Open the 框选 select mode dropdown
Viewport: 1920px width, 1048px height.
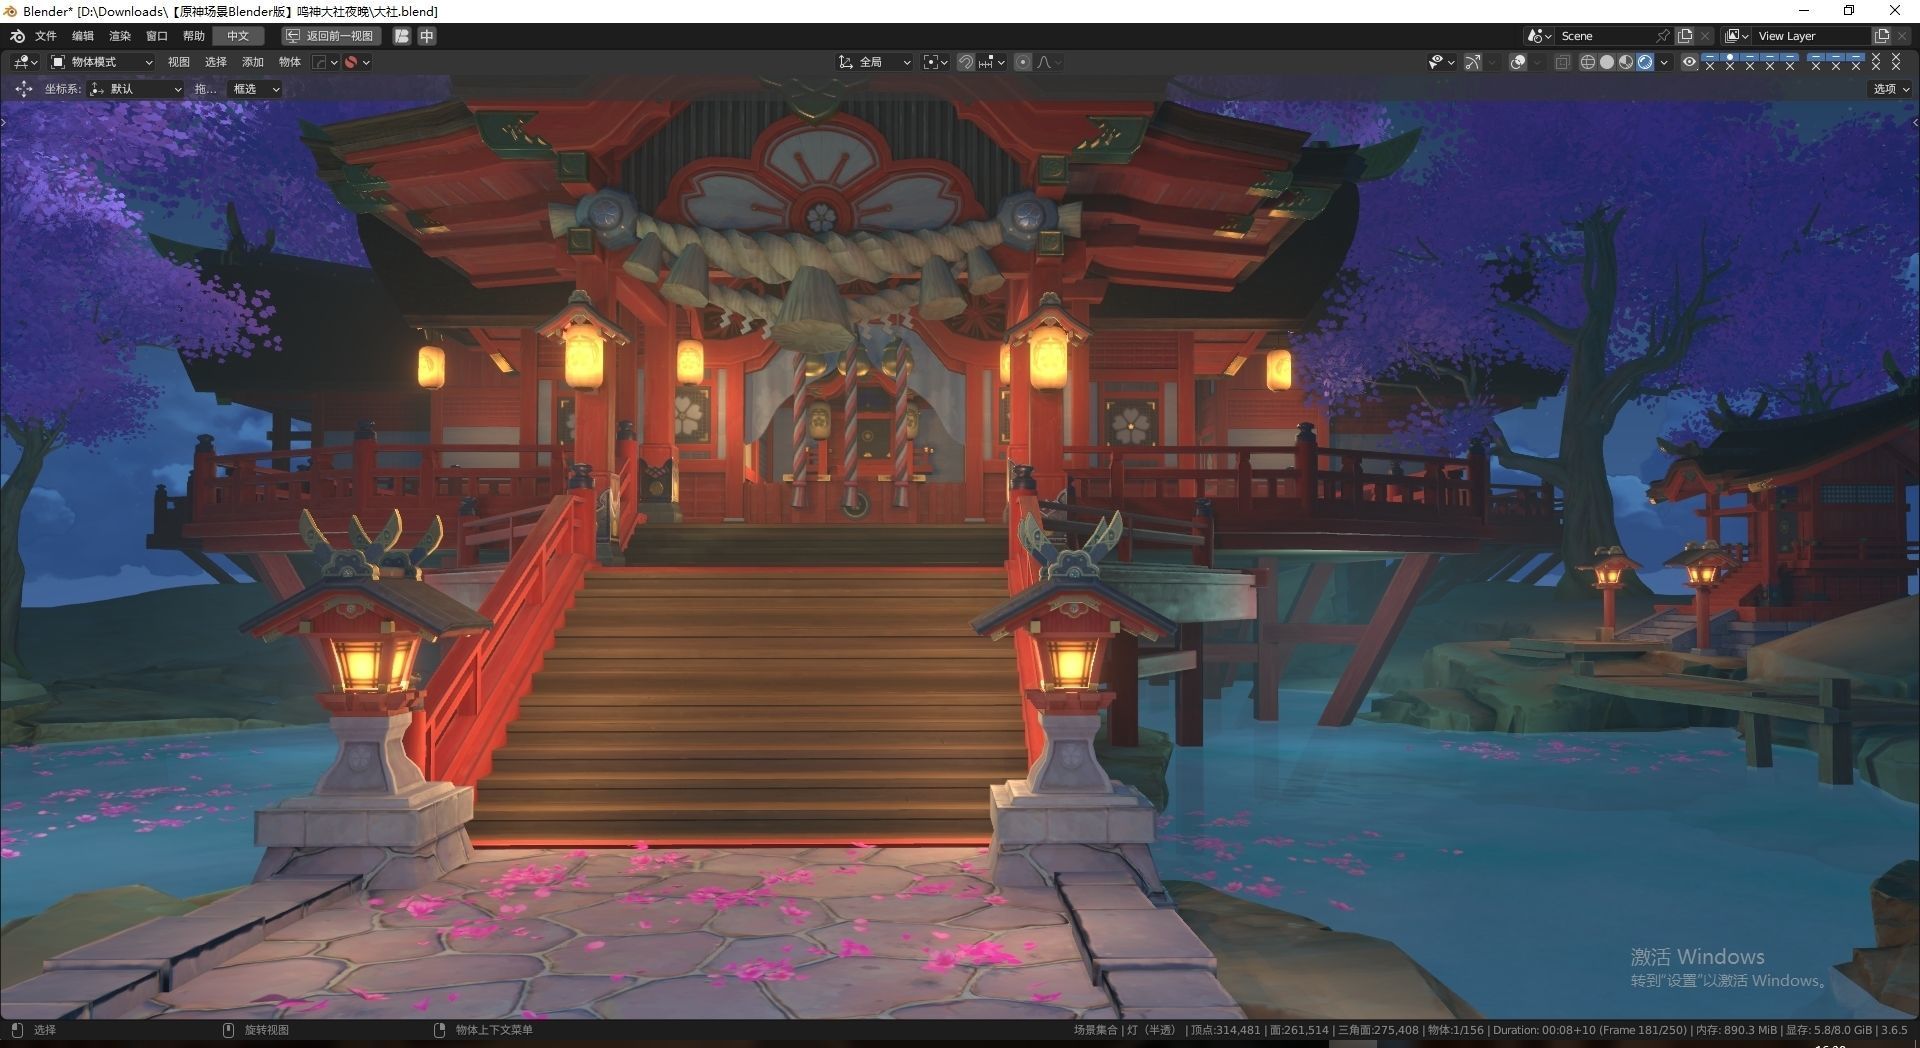[255, 89]
